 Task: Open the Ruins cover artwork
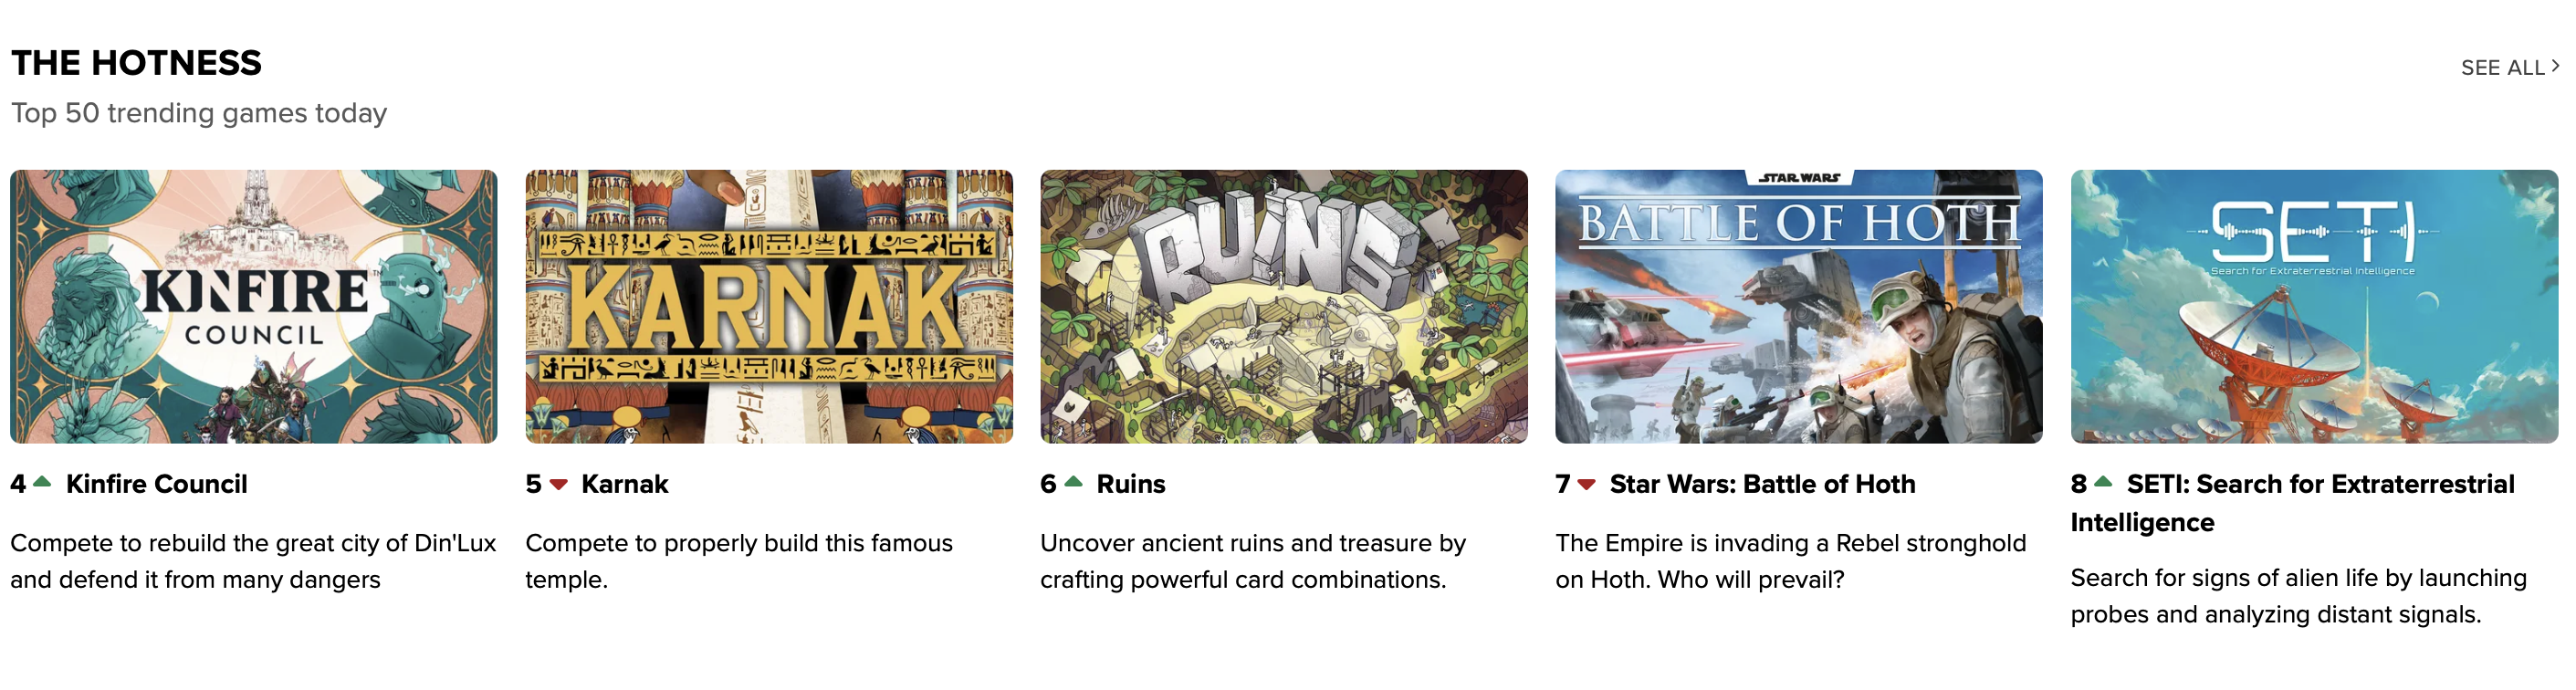pos(1284,307)
